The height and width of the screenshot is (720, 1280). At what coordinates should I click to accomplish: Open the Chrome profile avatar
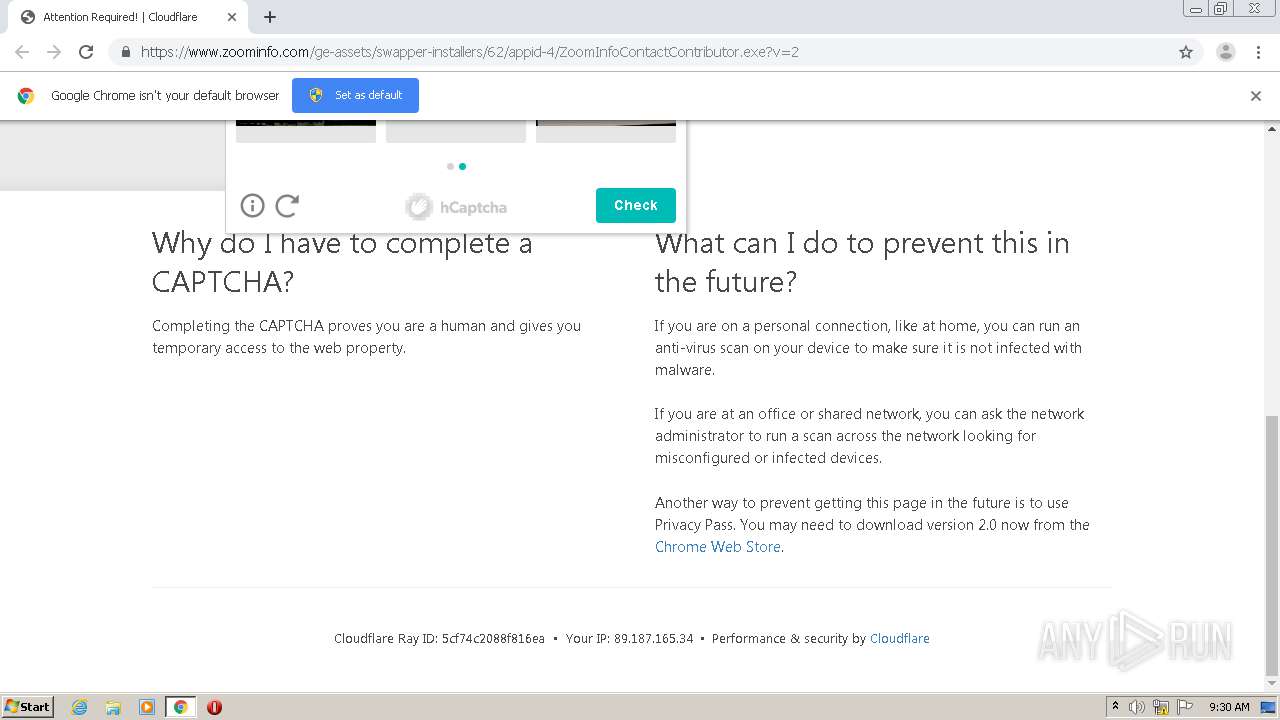click(x=1226, y=52)
